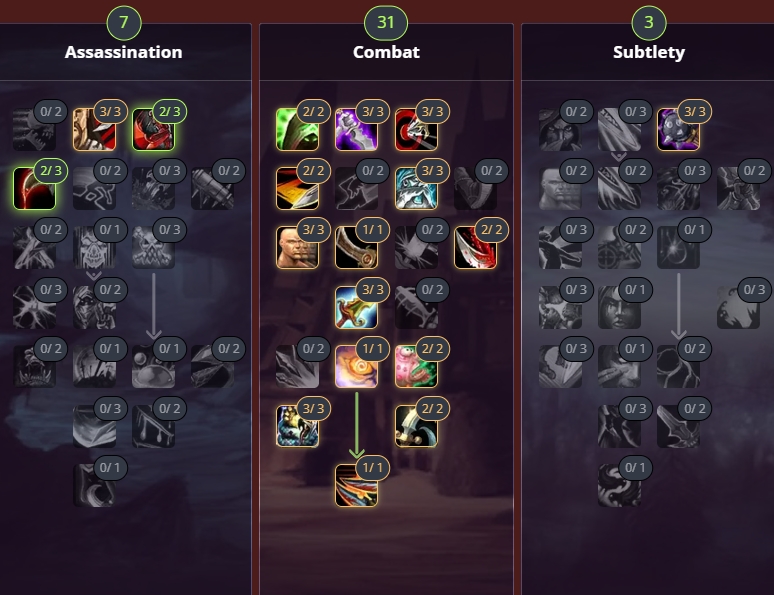This screenshot has width=774, height=595.
Task: Click the blue armored figure 3/3 talent
Action: [416, 188]
